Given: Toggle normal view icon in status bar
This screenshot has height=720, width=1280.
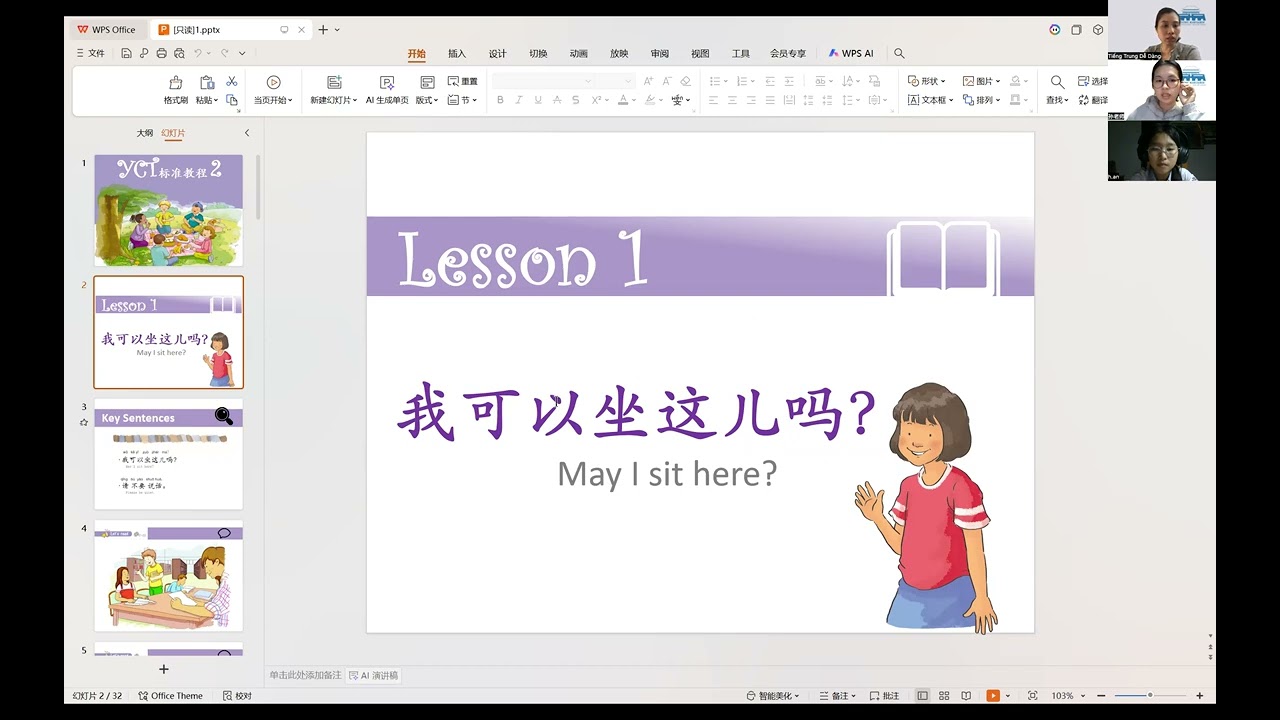Looking at the screenshot, I should tap(922, 695).
